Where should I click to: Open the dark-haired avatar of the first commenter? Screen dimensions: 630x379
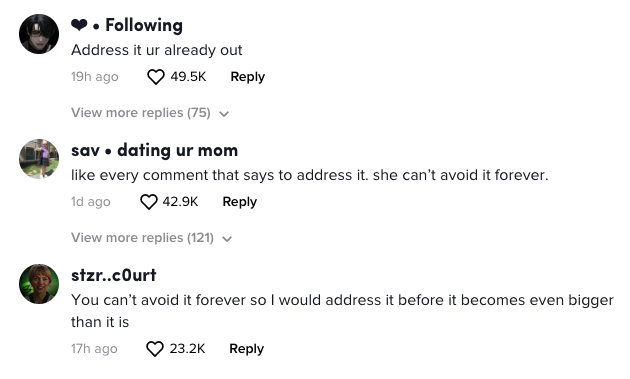[39, 34]
